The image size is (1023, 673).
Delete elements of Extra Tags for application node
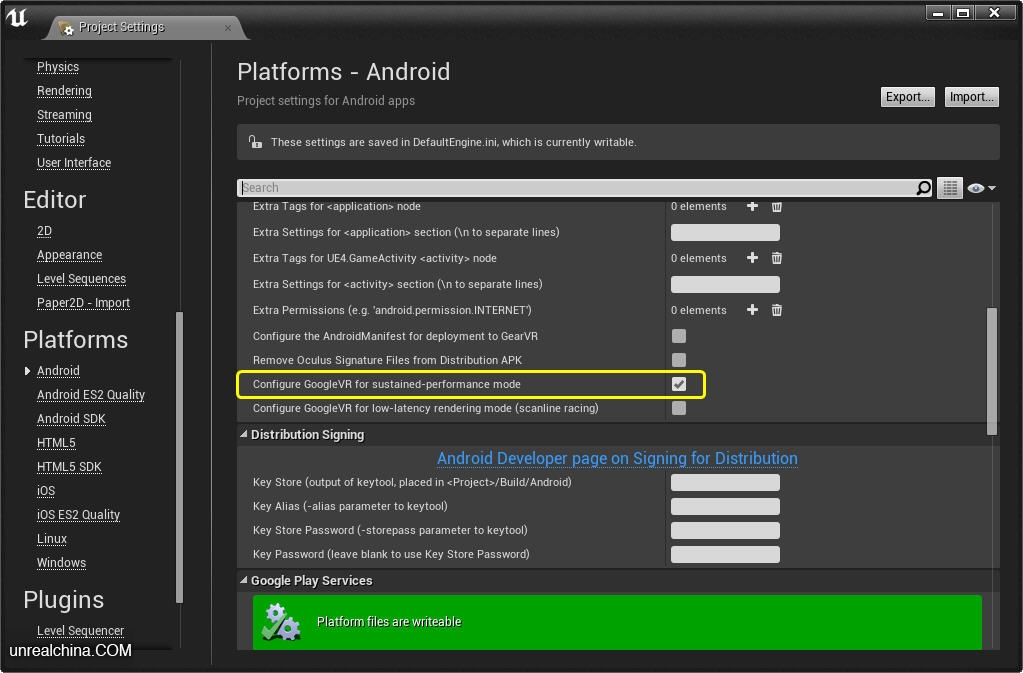776,206
